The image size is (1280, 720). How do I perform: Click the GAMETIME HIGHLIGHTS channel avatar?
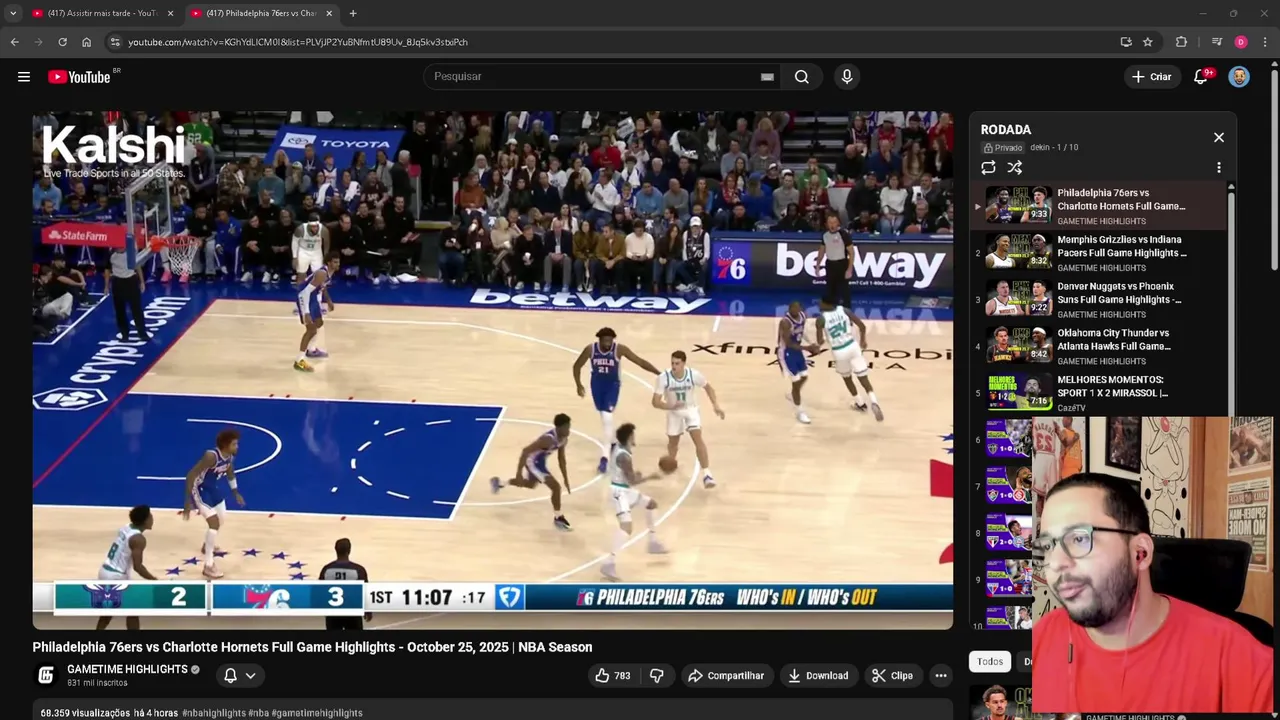coord(46,676)
